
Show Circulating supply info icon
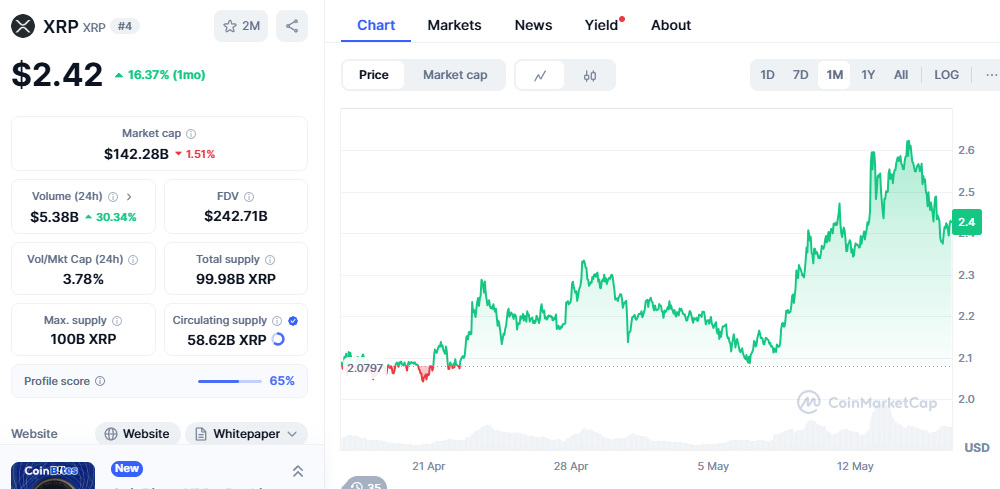(x=277, y=321)
